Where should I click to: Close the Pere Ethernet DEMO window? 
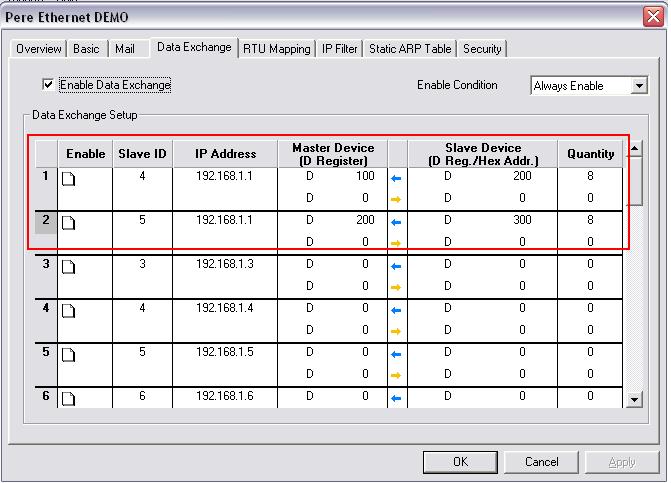point(652,17)
